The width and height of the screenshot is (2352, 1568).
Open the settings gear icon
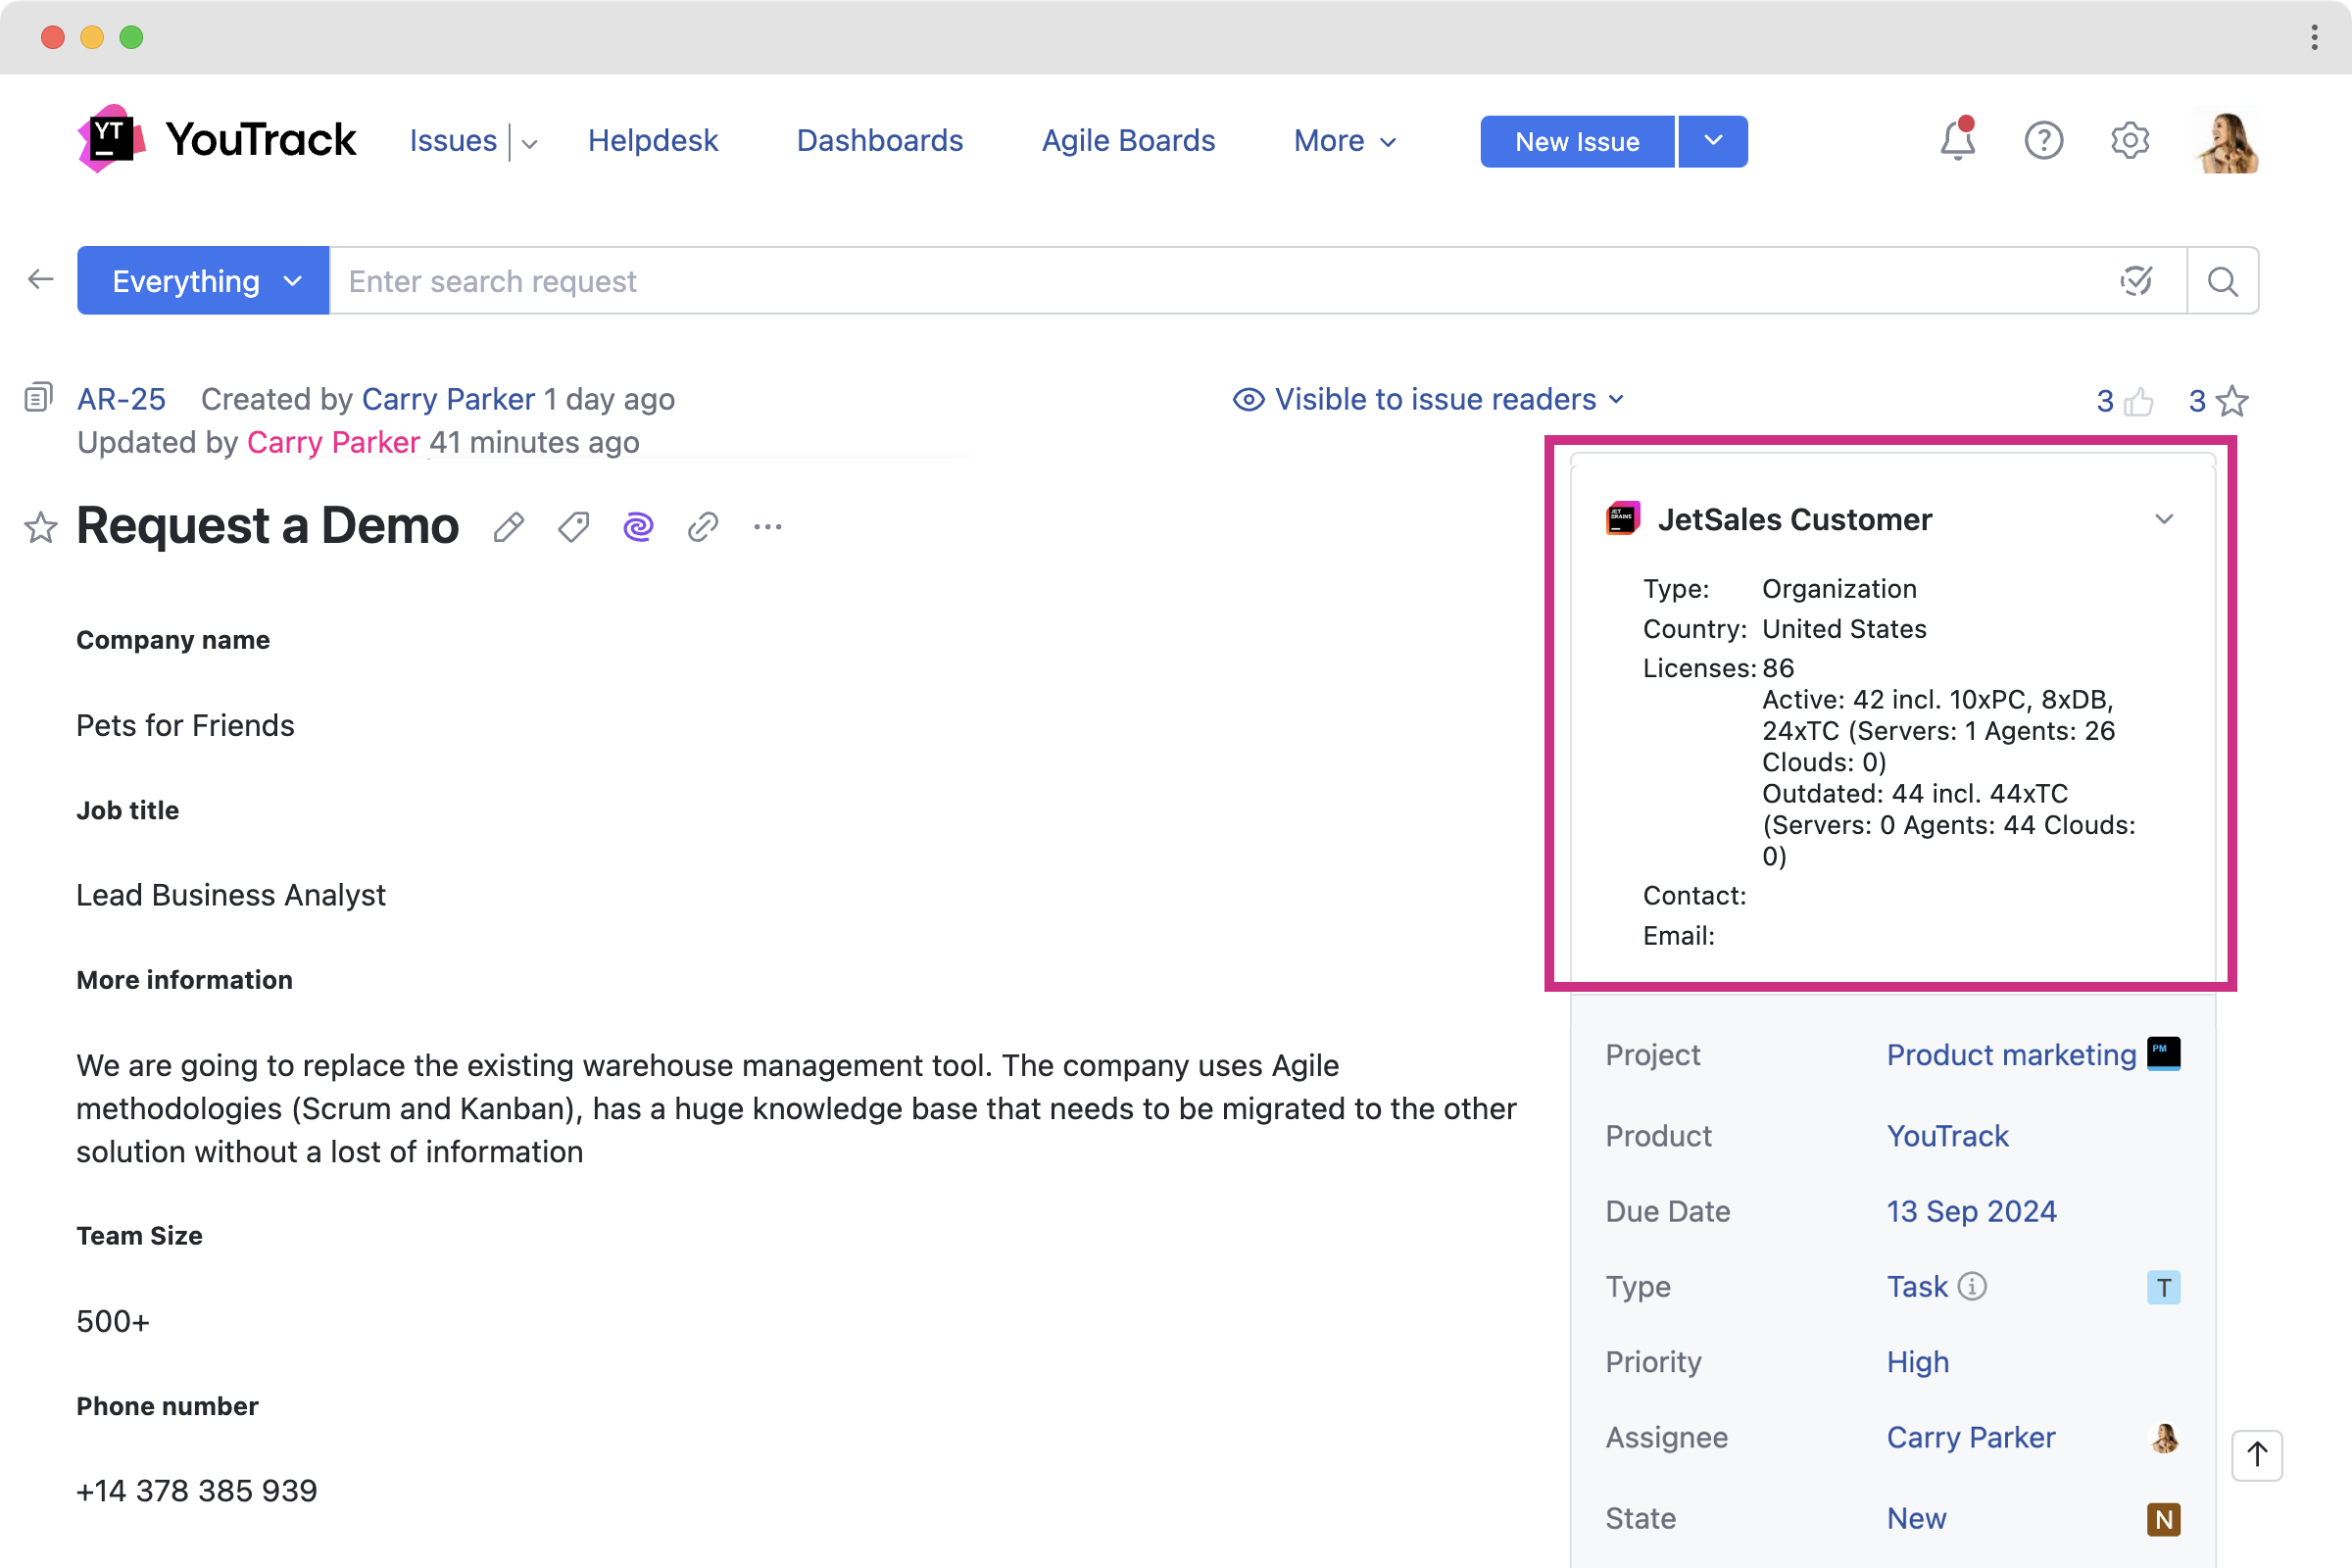2130,141
